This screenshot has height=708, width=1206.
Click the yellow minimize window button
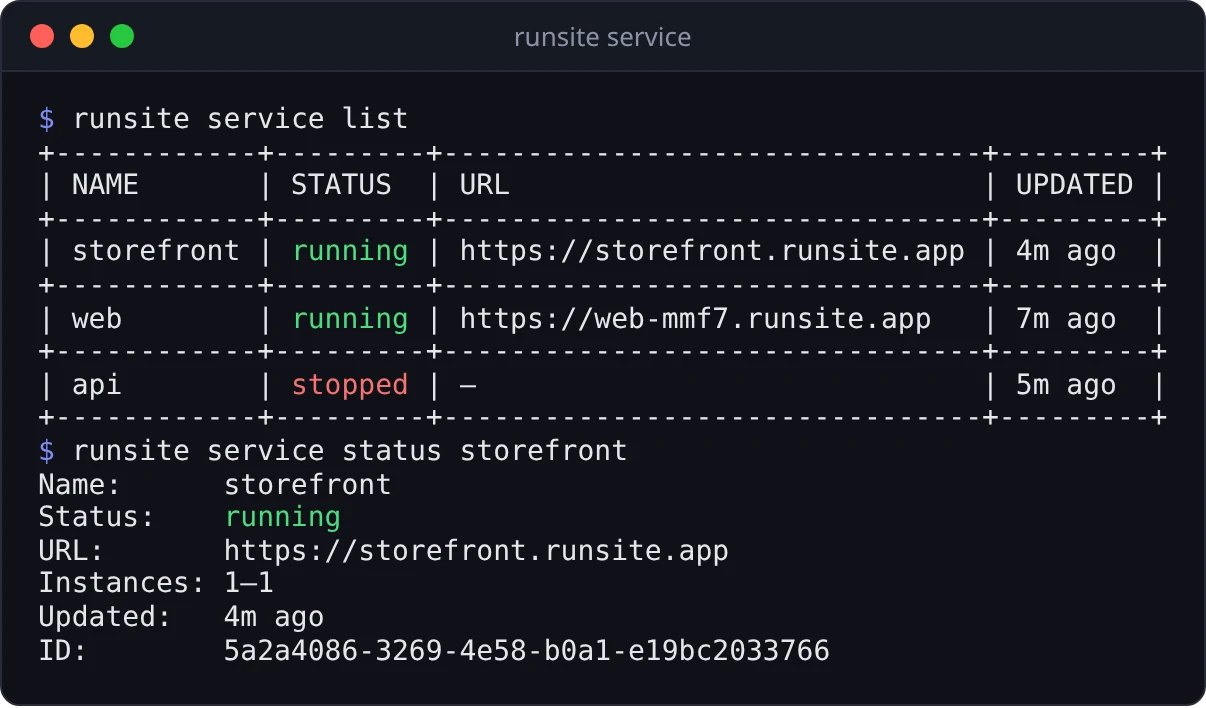[x=82, y=37]
